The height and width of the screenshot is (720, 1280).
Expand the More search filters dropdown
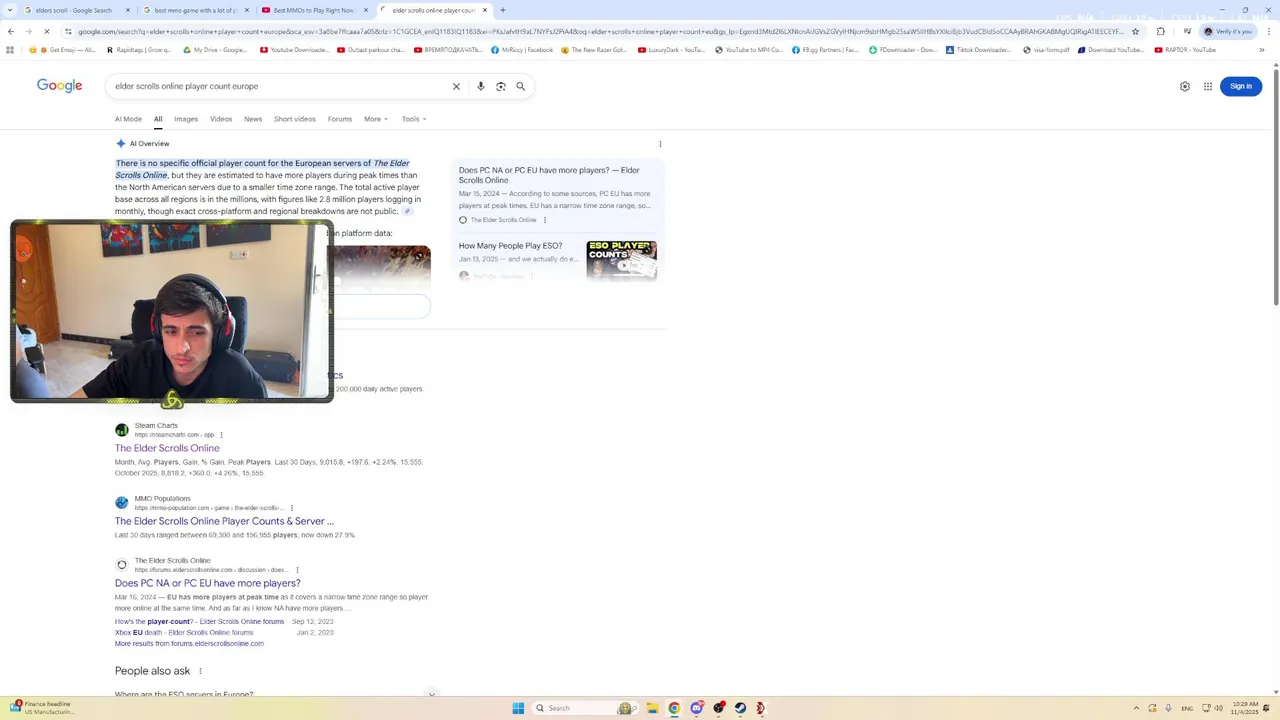[x=376, y=119]
